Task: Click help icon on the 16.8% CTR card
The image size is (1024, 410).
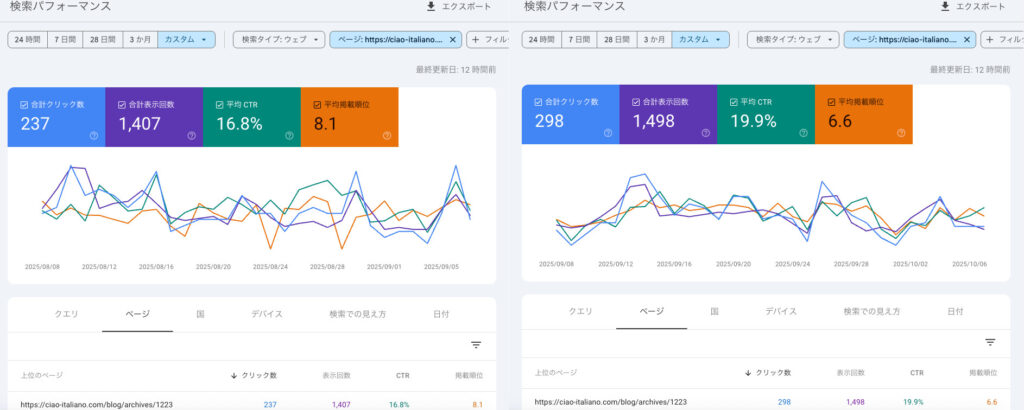Action: pyautogui.click(x=289, y=135)
